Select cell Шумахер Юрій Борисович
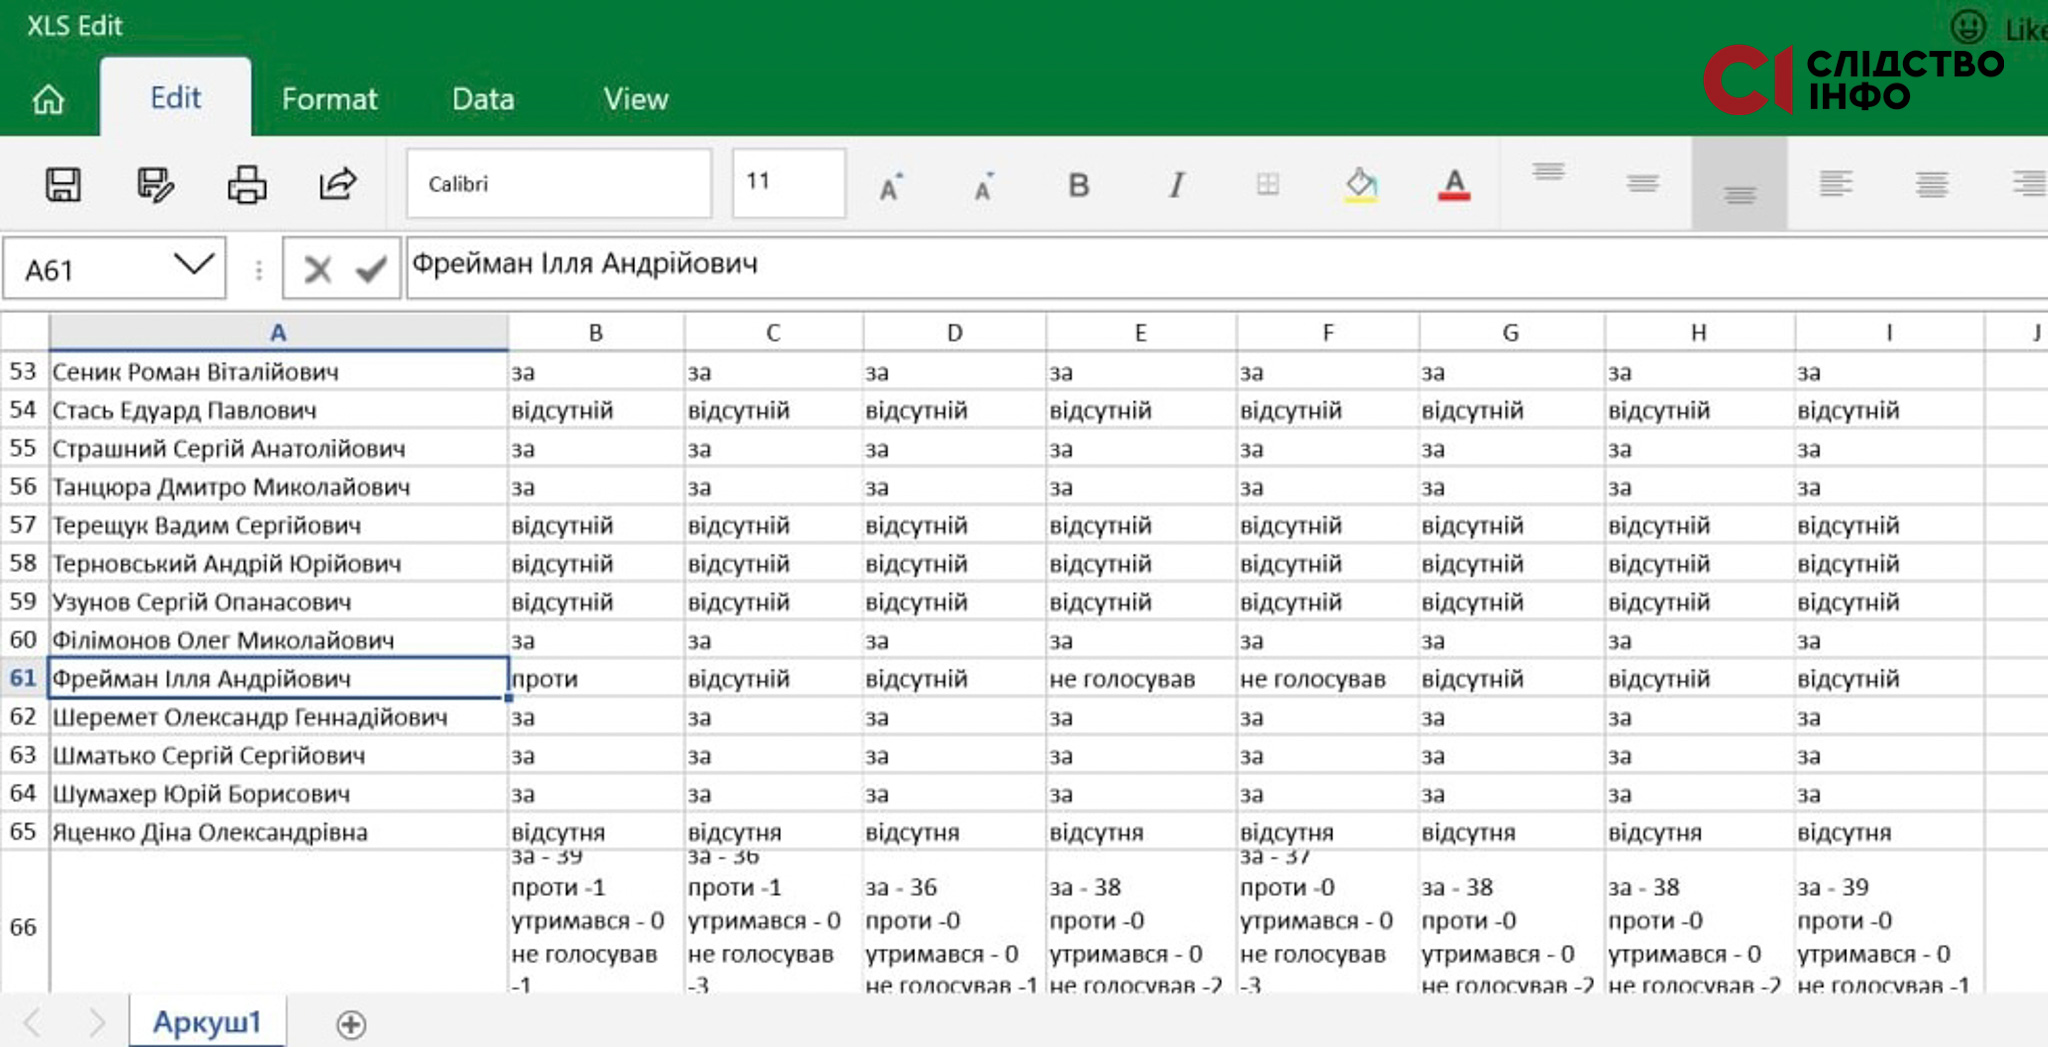The height and width of the screenshot is (1047, 2048). click(x=279, y=794)
